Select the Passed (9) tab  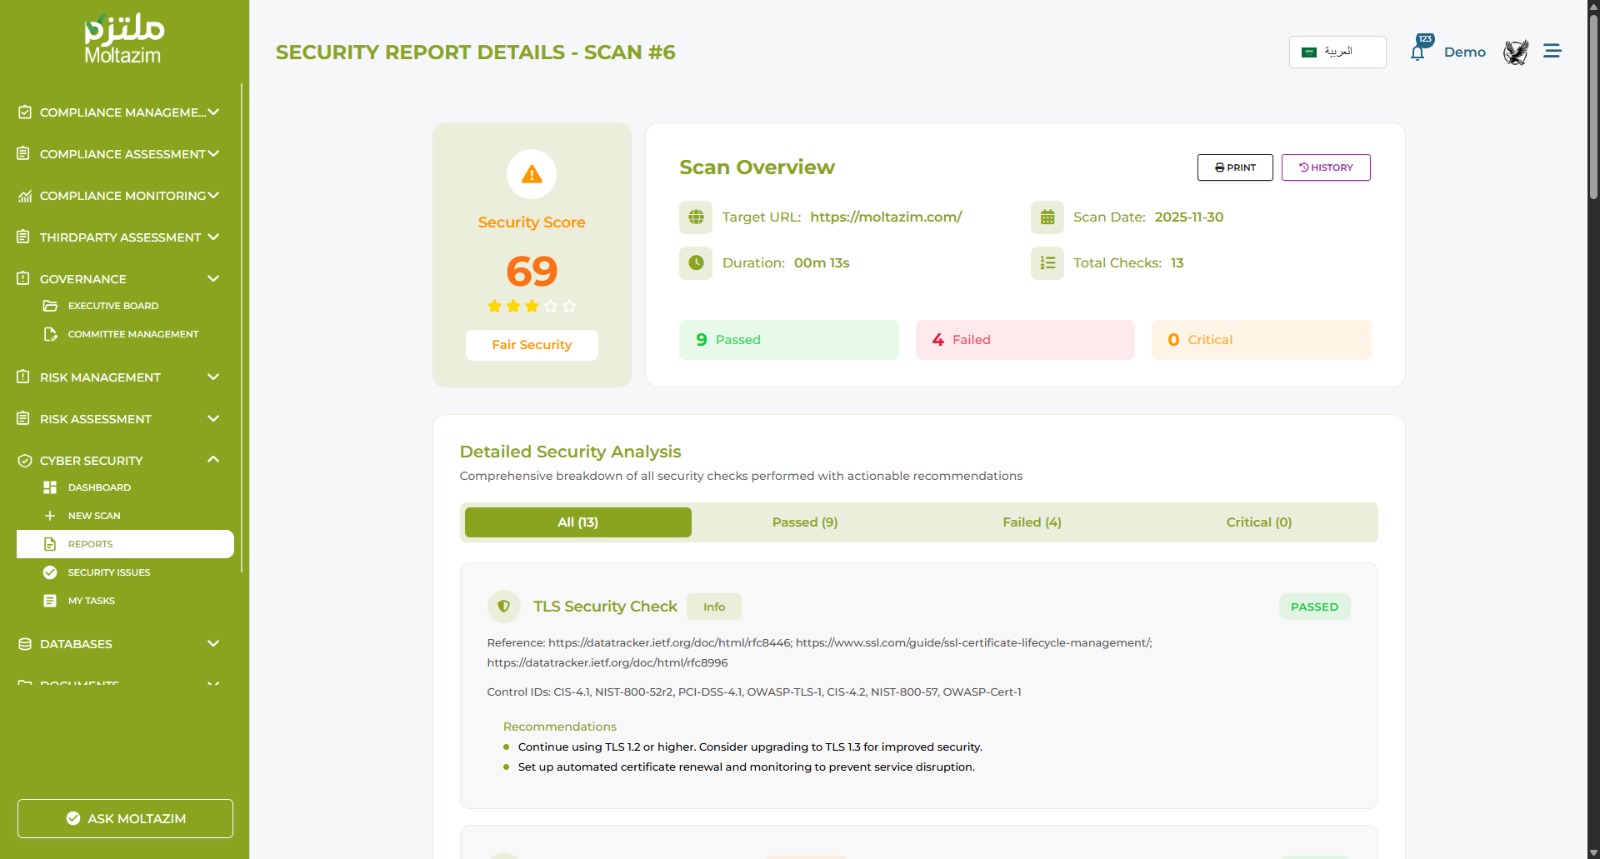click(x=804, y=522)
